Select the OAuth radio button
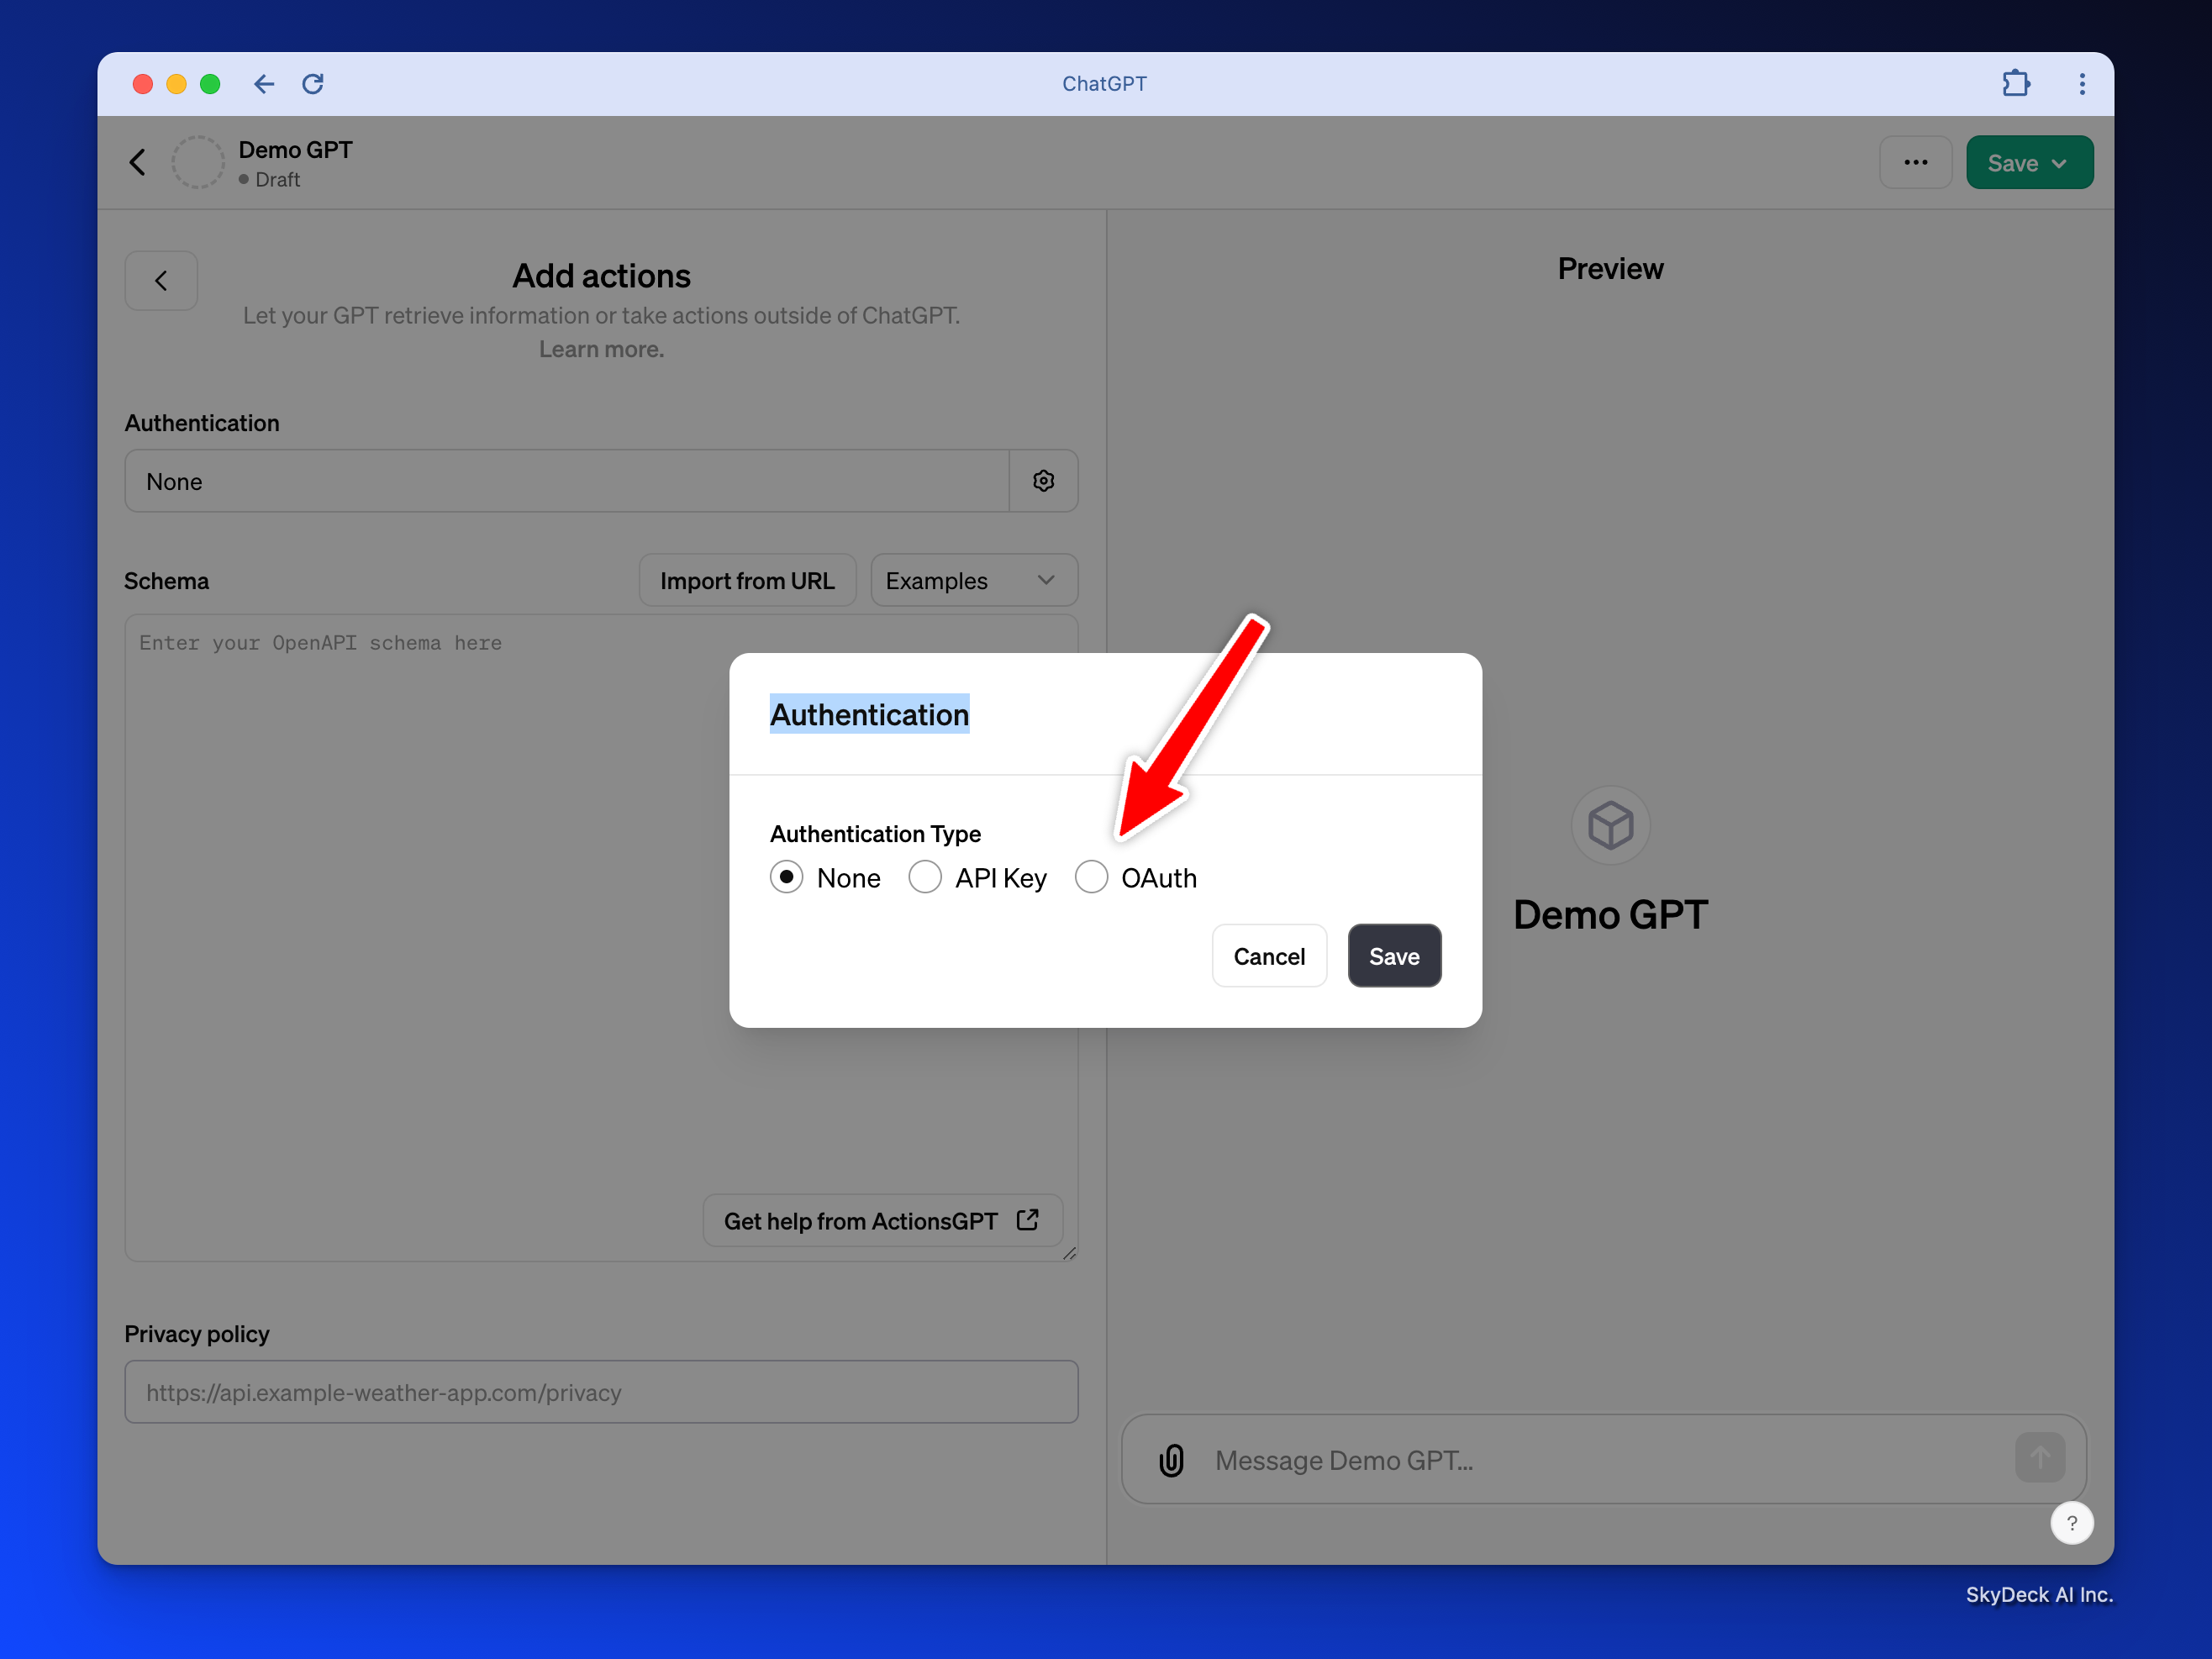Viewport: 2212px width, 1659px height. tap(1091, 877)
